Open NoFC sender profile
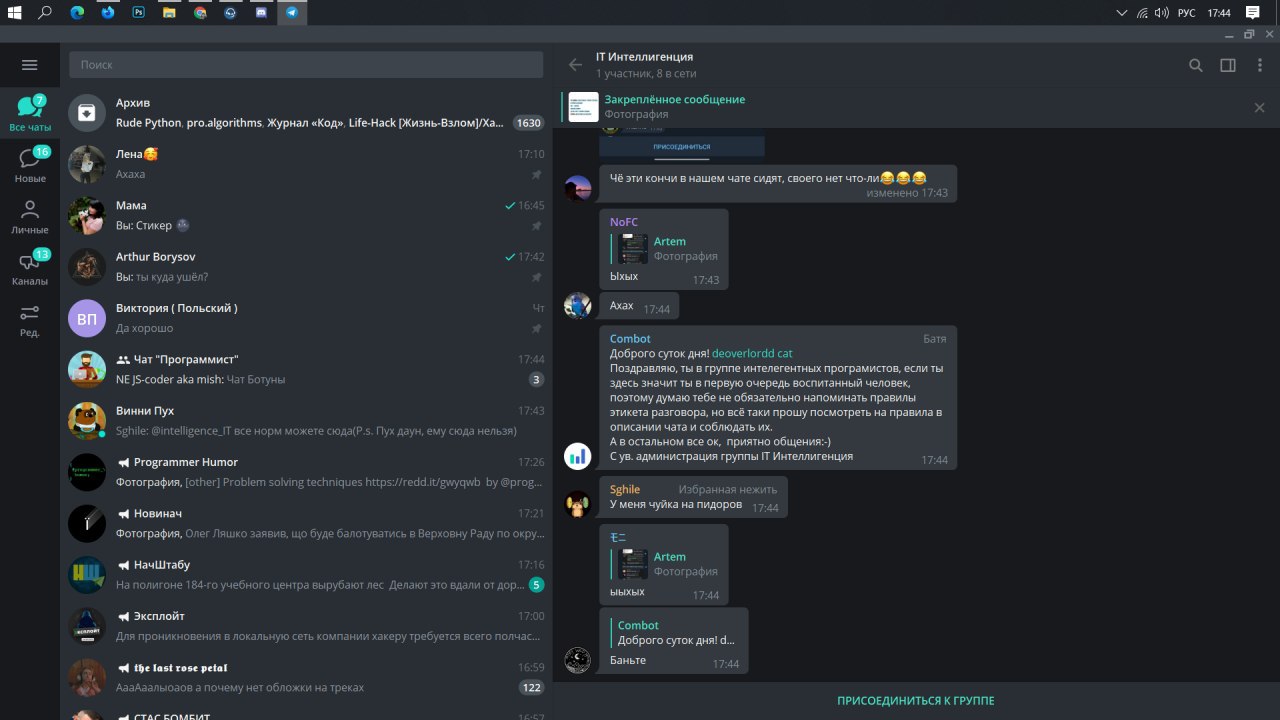The height and width of the screenshot is (720, 1280). tap(624, 222)
